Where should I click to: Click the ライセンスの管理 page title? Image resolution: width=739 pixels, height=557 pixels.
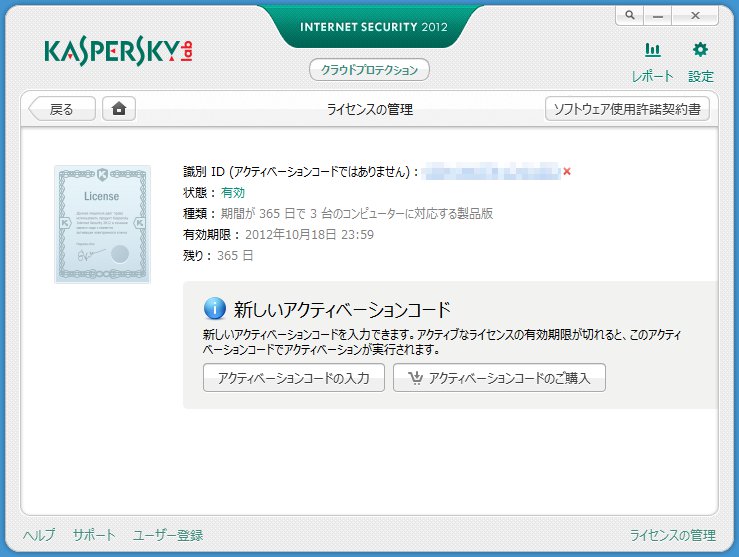coord(370,109)
